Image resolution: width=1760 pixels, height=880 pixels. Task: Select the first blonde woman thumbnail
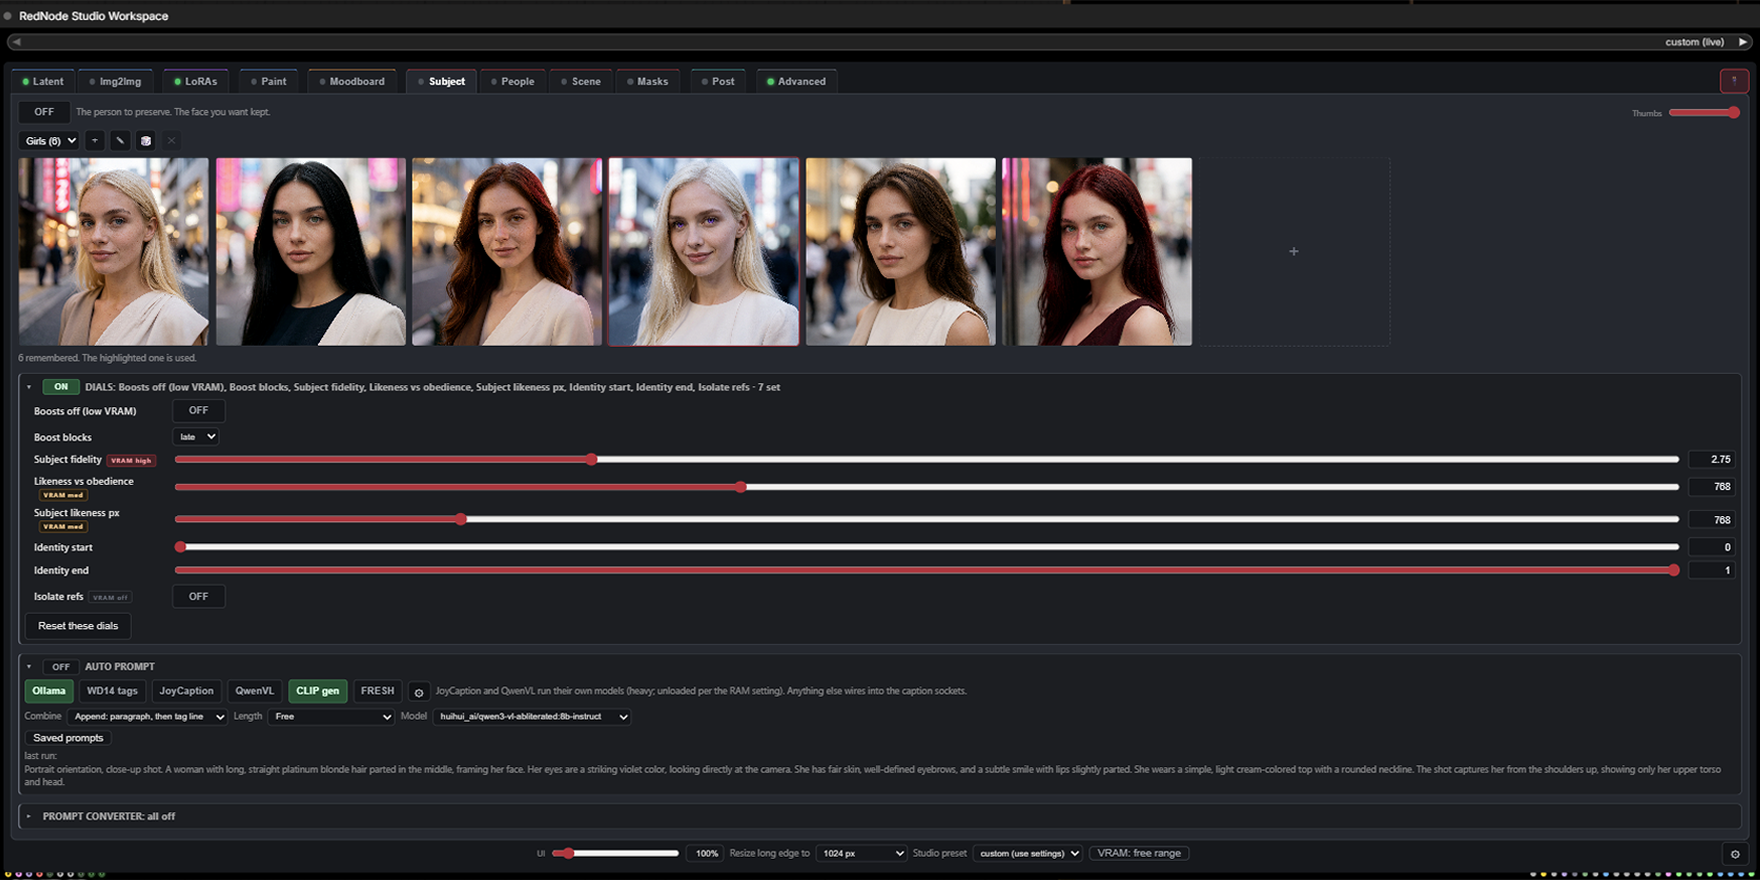click(x=114, y=252)
